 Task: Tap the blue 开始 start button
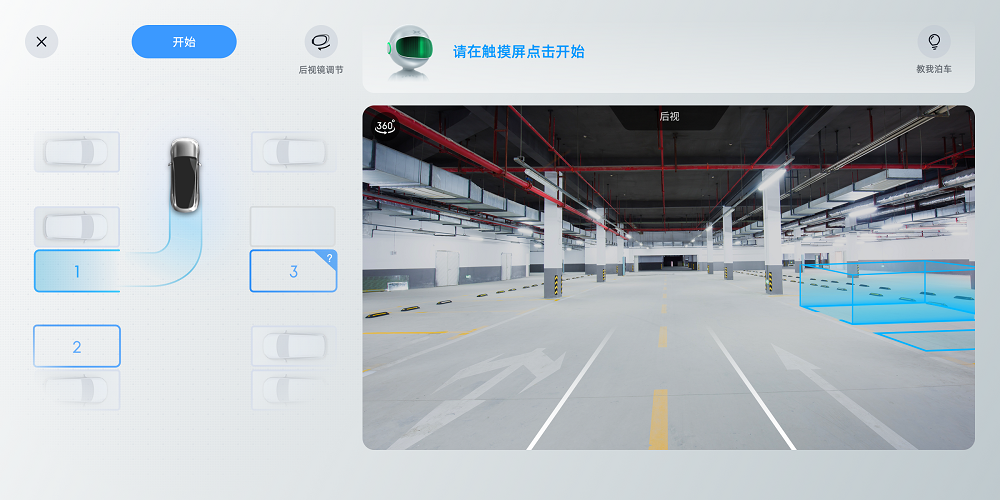pyautogui.click(x=184, y=41)
